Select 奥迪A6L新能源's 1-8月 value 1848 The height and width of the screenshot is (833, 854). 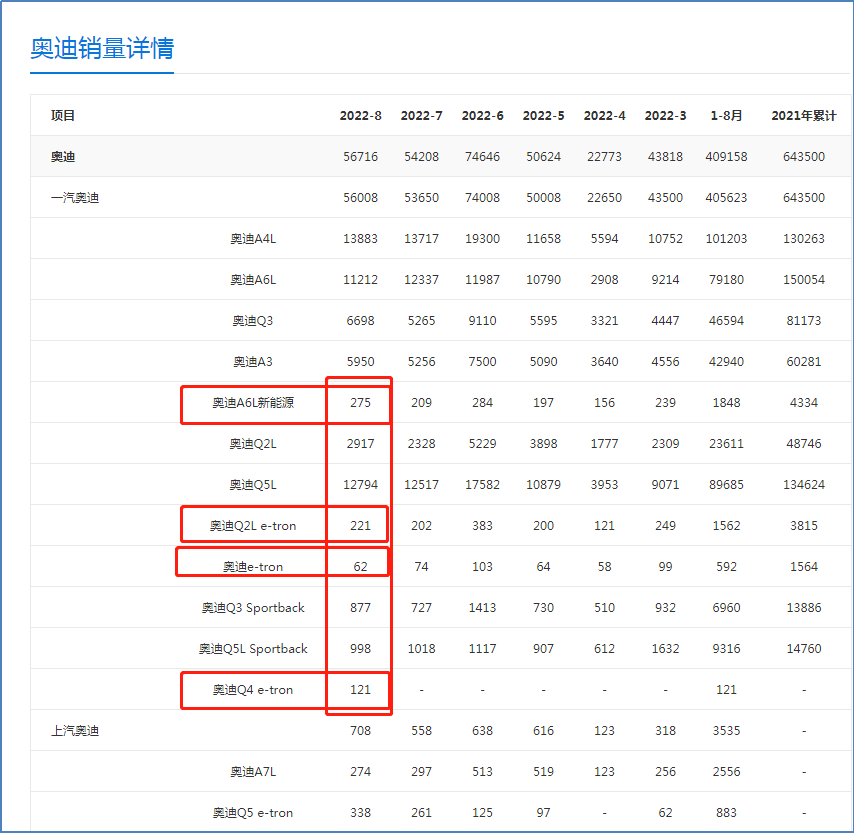click(727, 403)
